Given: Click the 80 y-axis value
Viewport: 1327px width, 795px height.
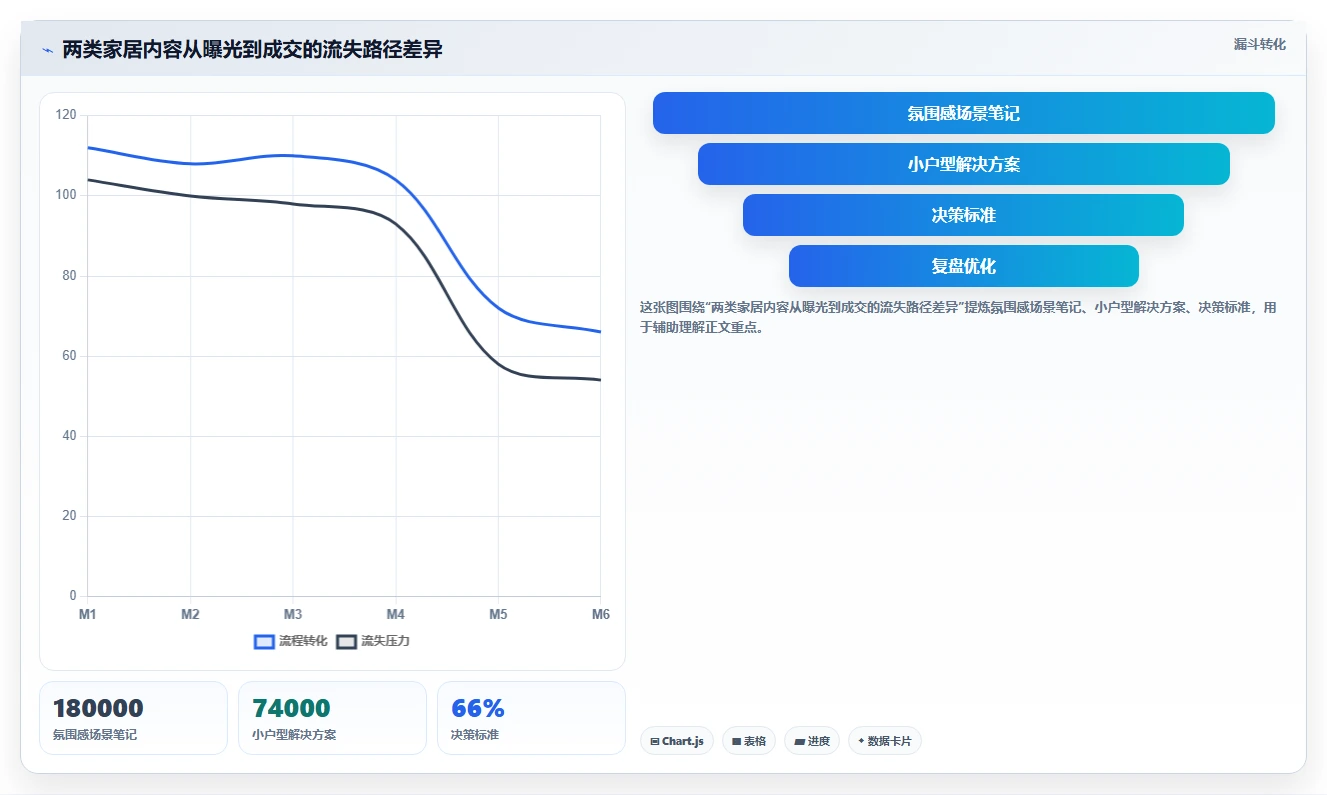Looking at the screenshot, I should point(69,275).
